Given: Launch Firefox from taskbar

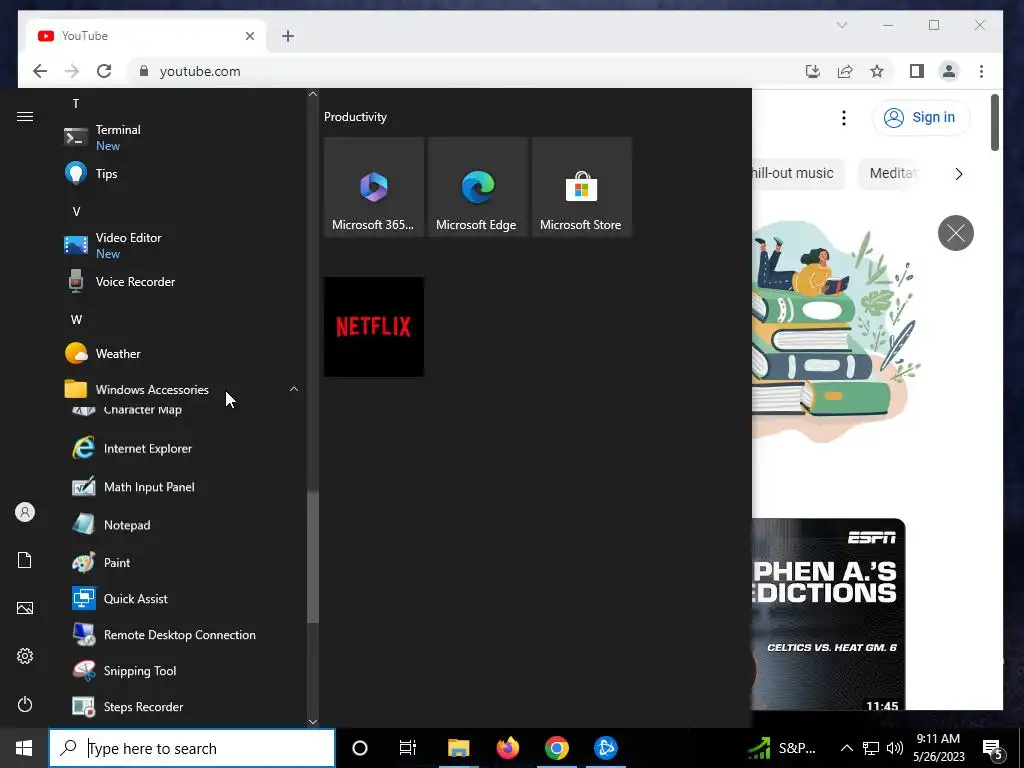Looking at the screenshot, I should 507,748.
